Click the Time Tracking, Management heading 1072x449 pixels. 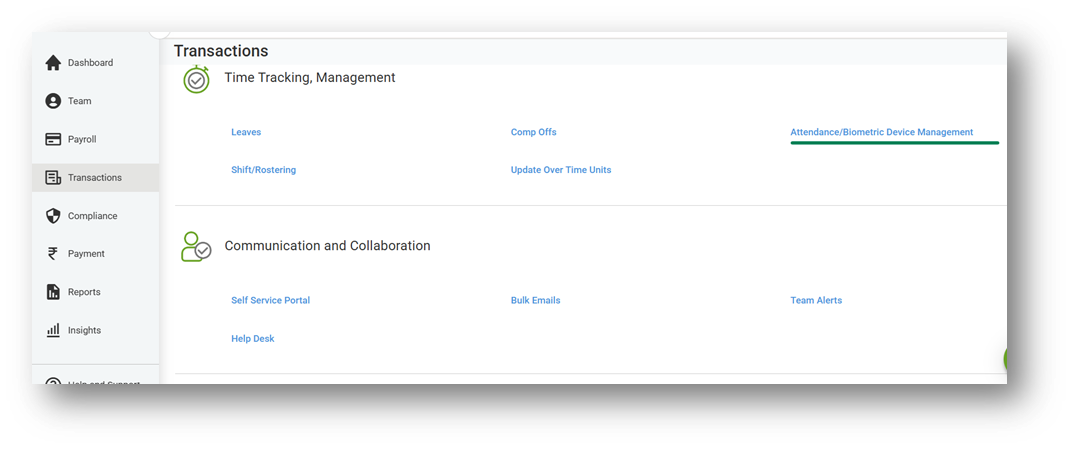point(310,78)
